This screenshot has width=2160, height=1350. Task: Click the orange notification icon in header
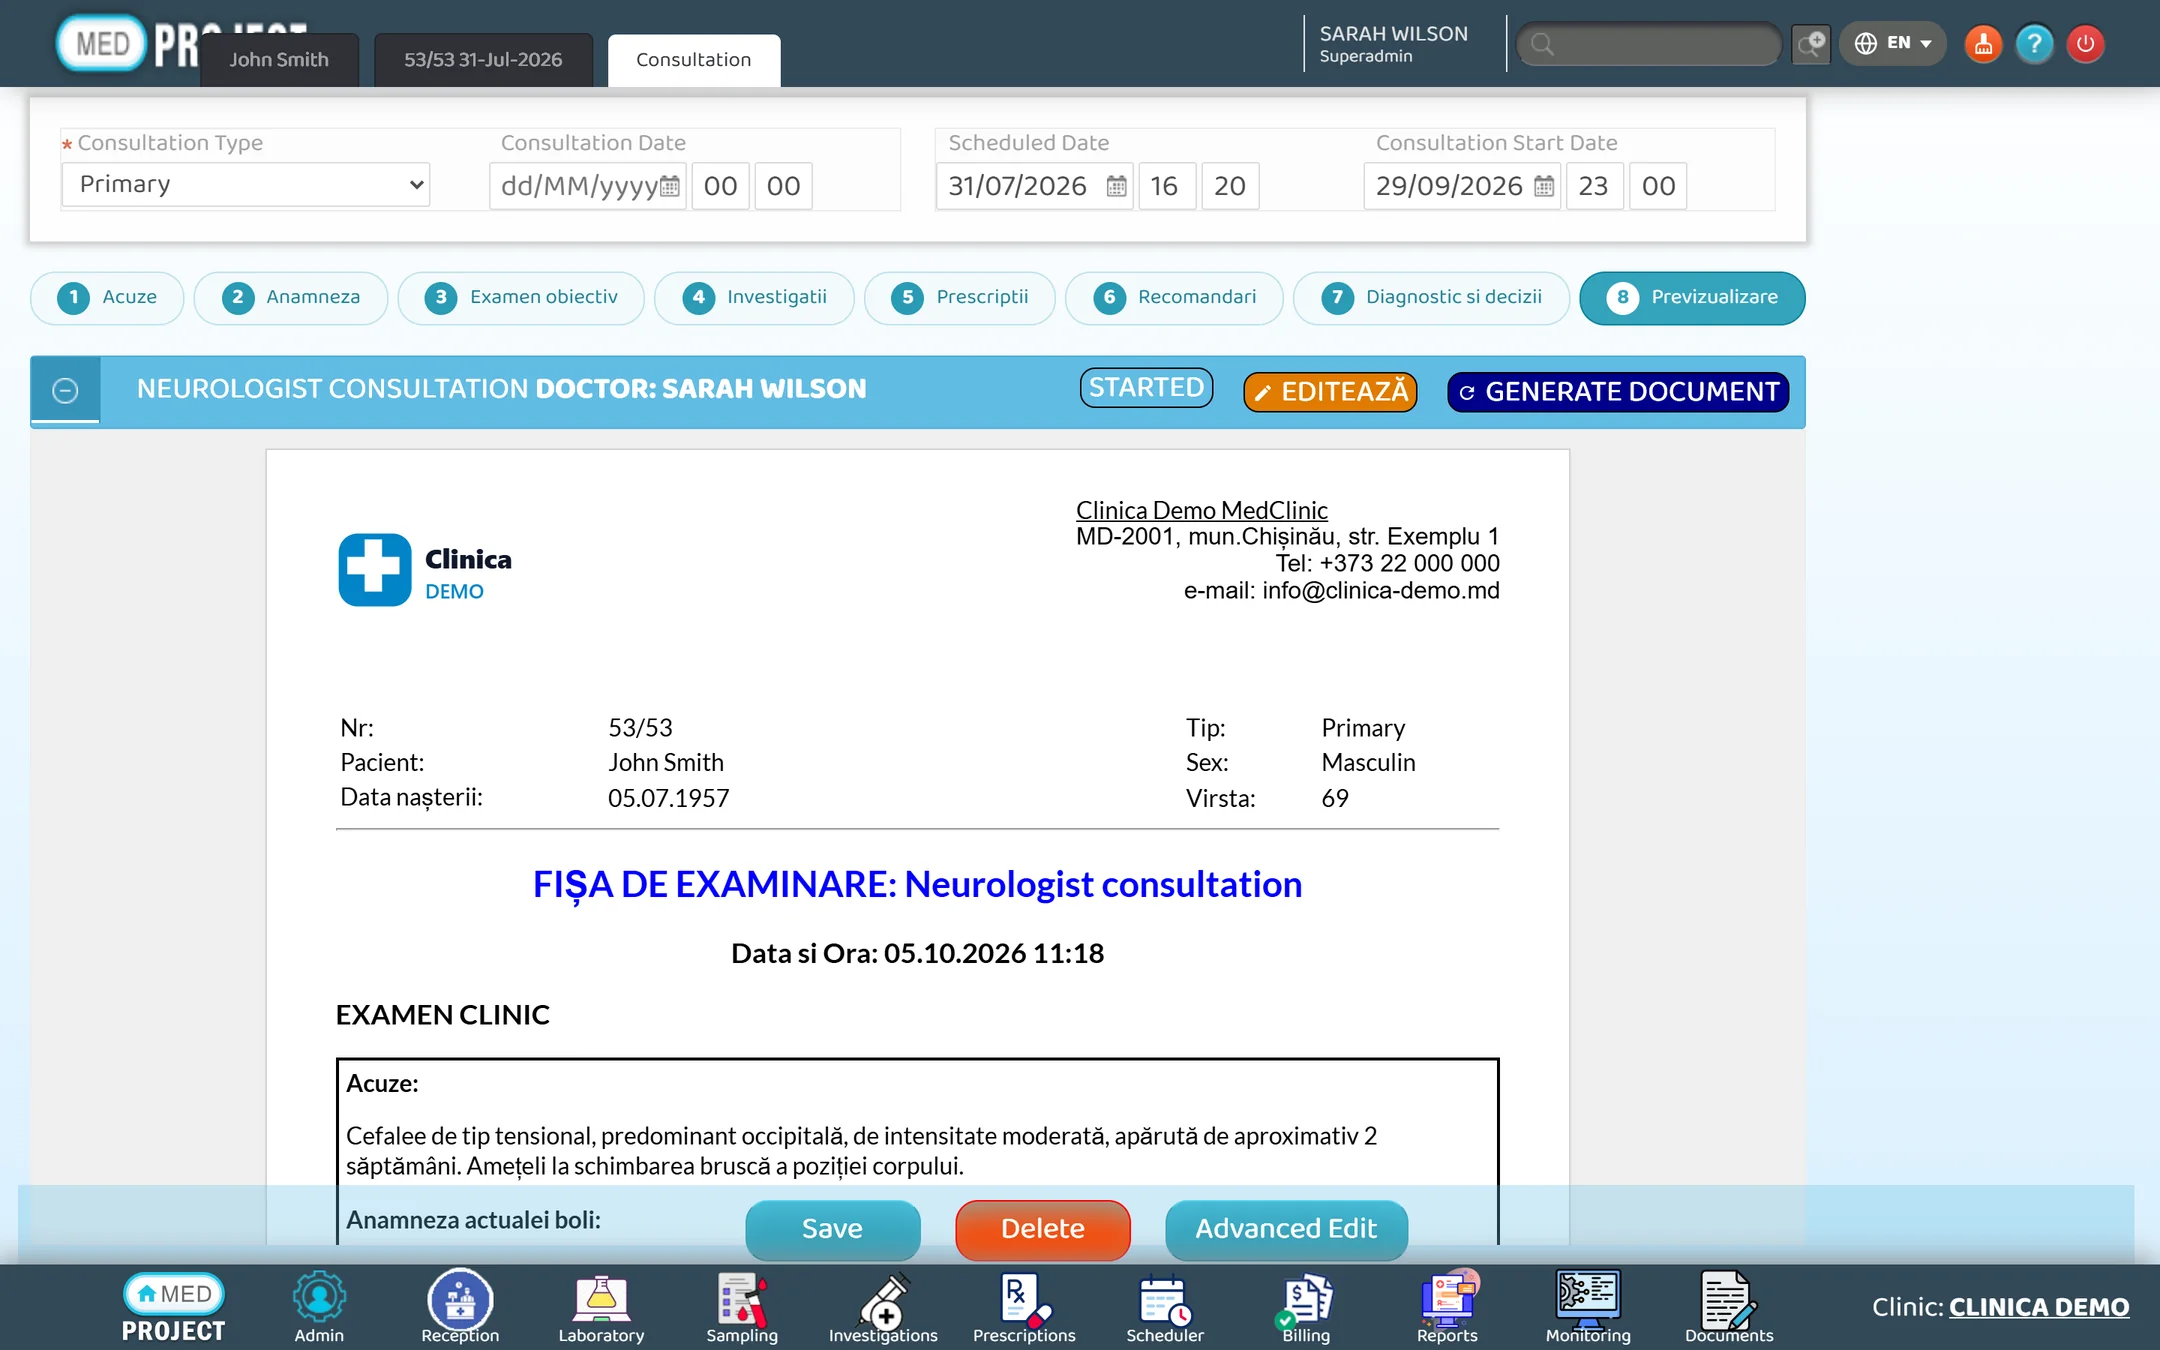click(1983, 44)
